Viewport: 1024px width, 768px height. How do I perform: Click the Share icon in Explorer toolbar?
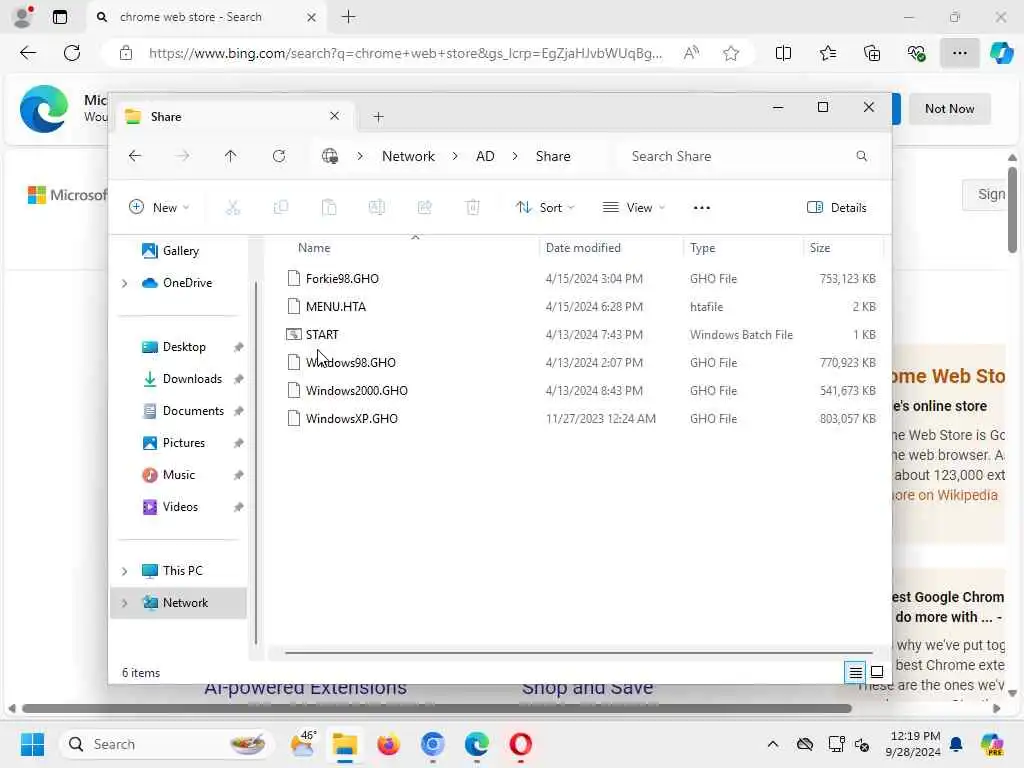pyautogui.click(x=424, y=208)
